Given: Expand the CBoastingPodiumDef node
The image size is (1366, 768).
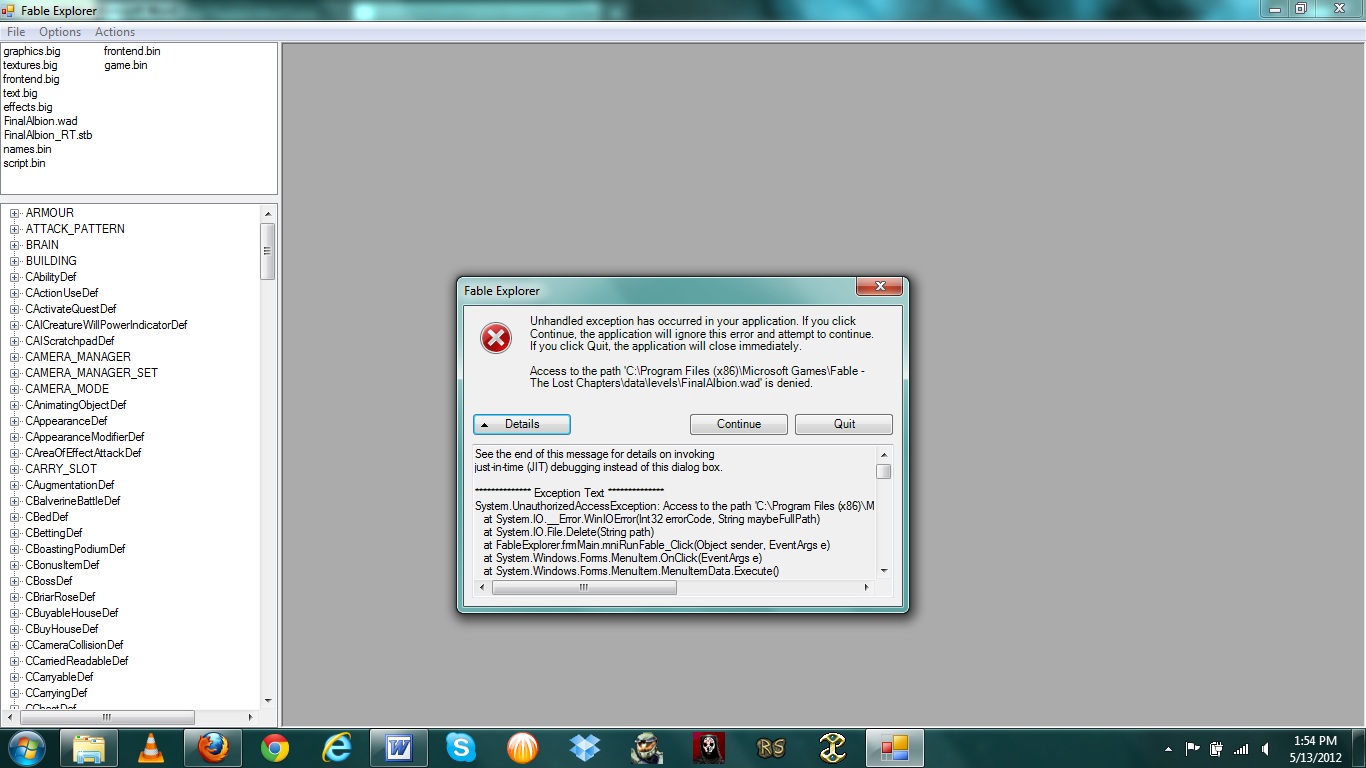Looking at the screenshot, I should point(15,549).
